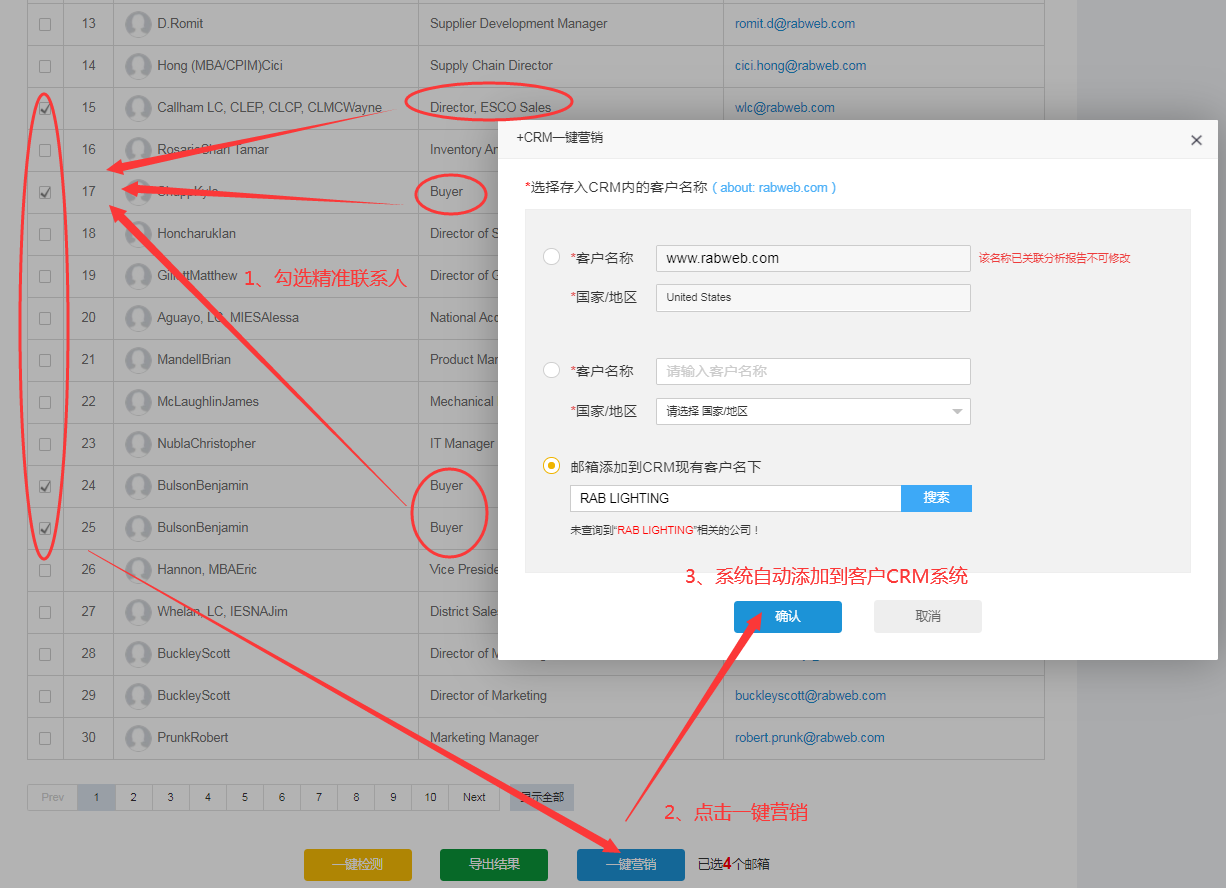Click the 一键营销 button
Screen dimensions: 1226x888
631,865
